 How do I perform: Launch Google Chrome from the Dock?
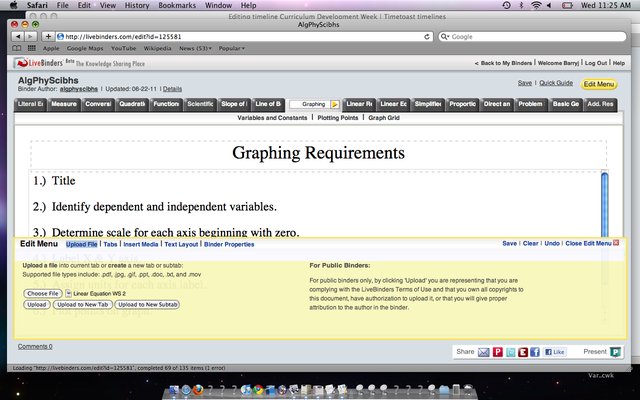pos(258,389)
